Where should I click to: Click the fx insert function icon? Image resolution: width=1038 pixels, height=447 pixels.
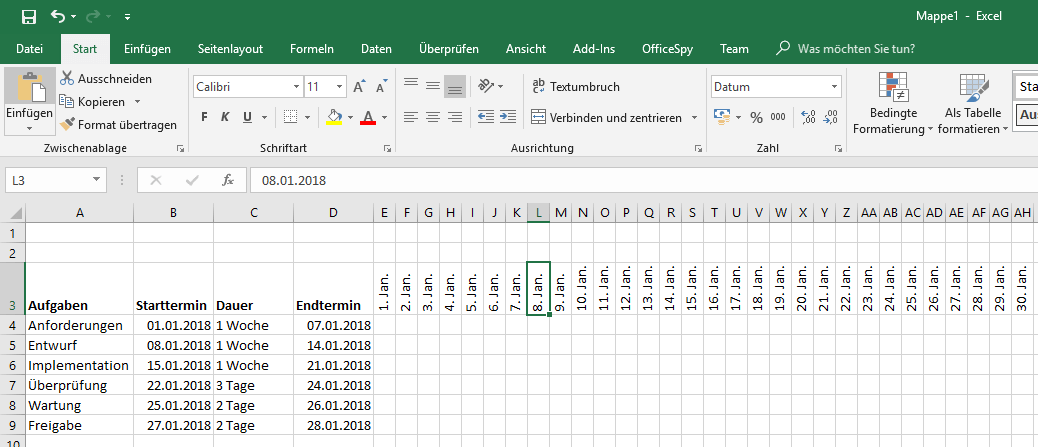click(228, 181)
